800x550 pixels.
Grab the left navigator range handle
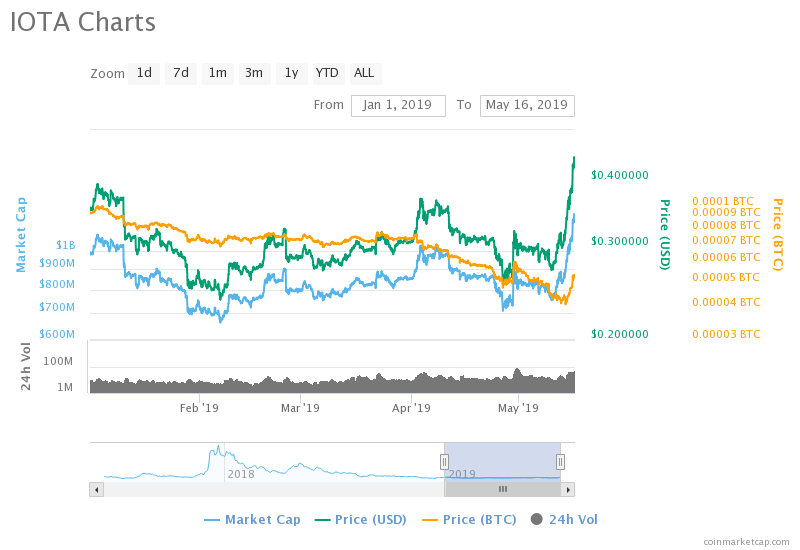click(444, 462)
